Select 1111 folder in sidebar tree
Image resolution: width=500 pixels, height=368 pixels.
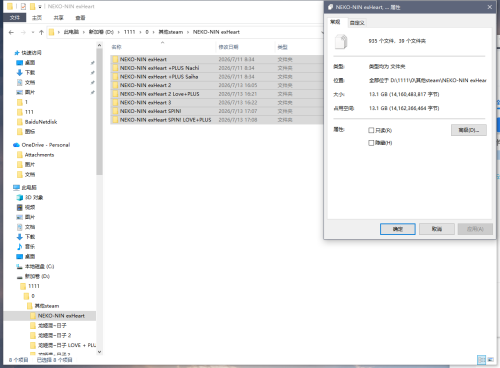tap(34, 286)
